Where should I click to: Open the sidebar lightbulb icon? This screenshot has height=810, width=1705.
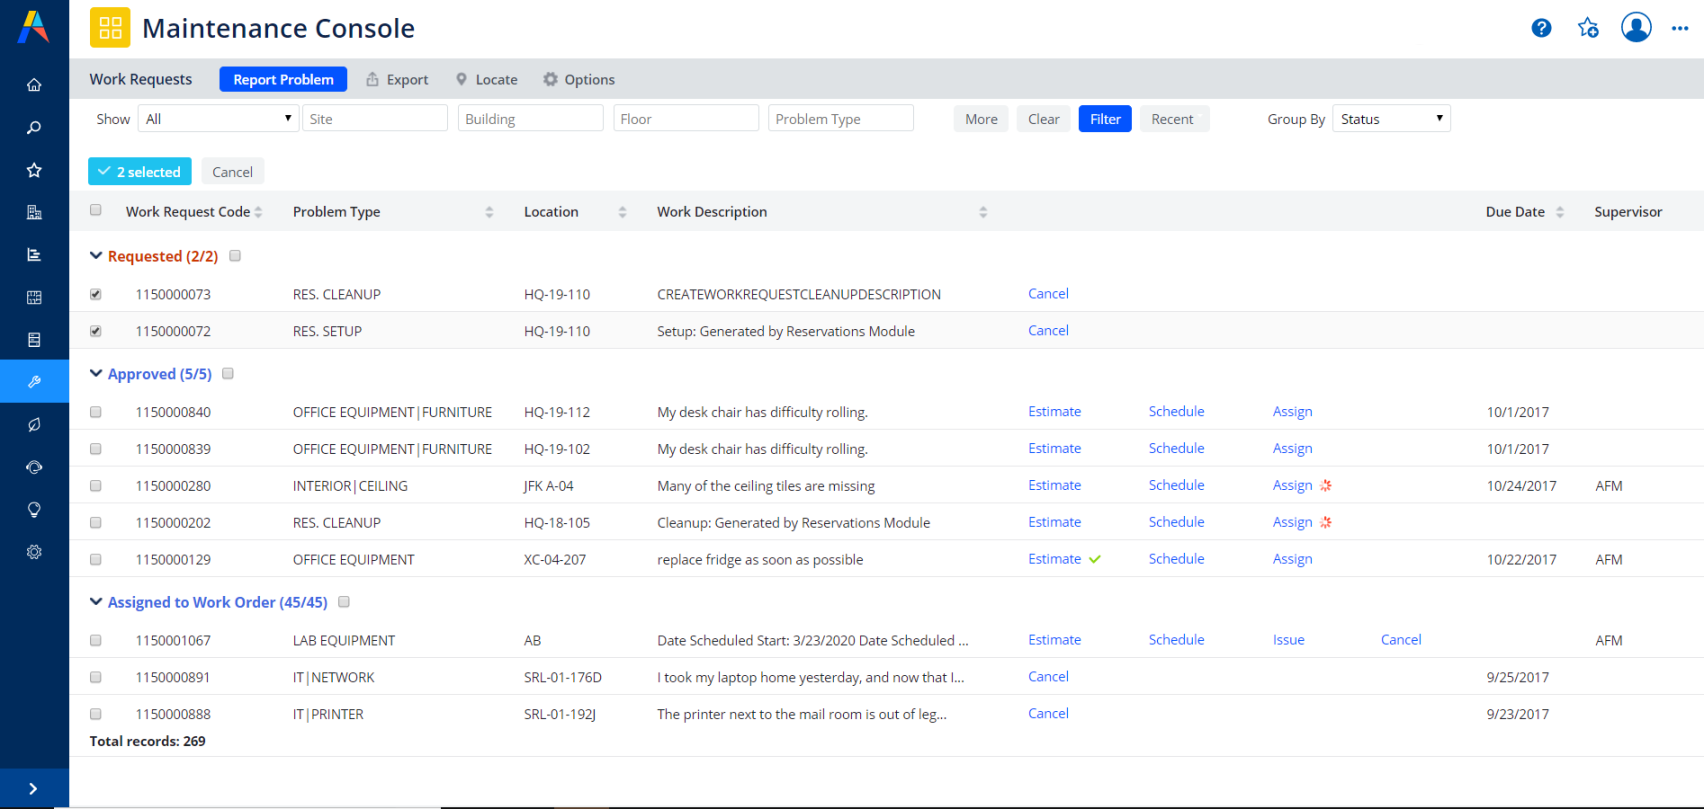[34, 510]
